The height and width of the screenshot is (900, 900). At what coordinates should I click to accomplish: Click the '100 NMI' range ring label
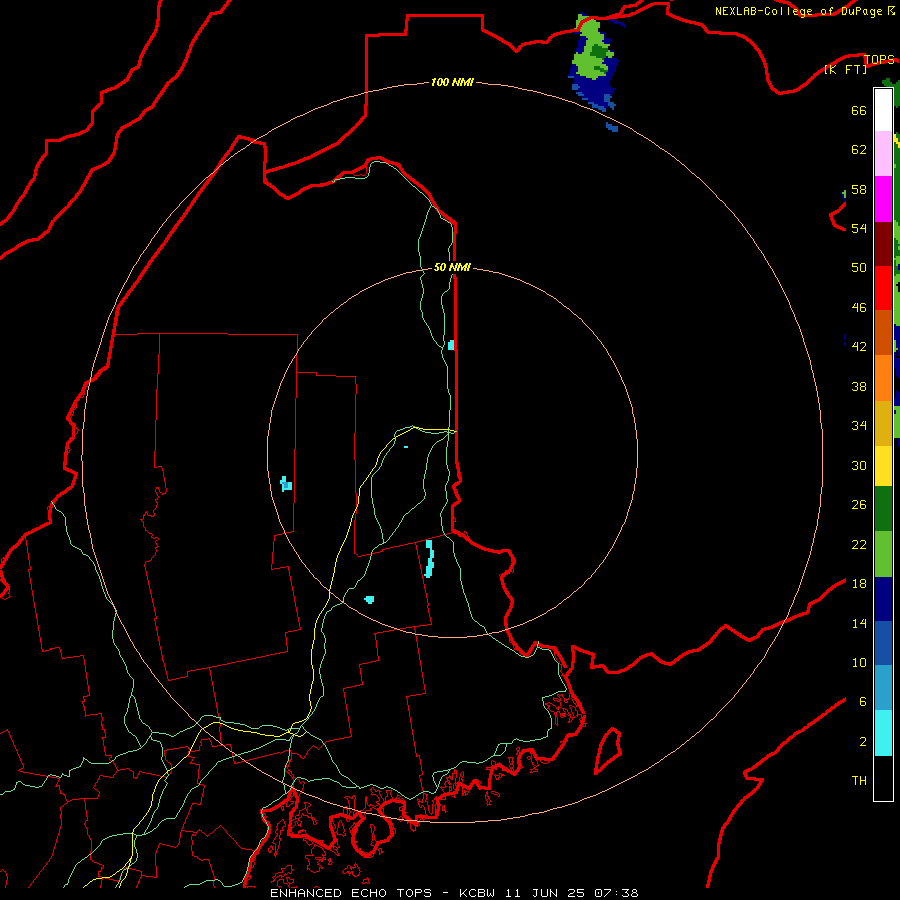pyautogui.click(x=452, y=83)
